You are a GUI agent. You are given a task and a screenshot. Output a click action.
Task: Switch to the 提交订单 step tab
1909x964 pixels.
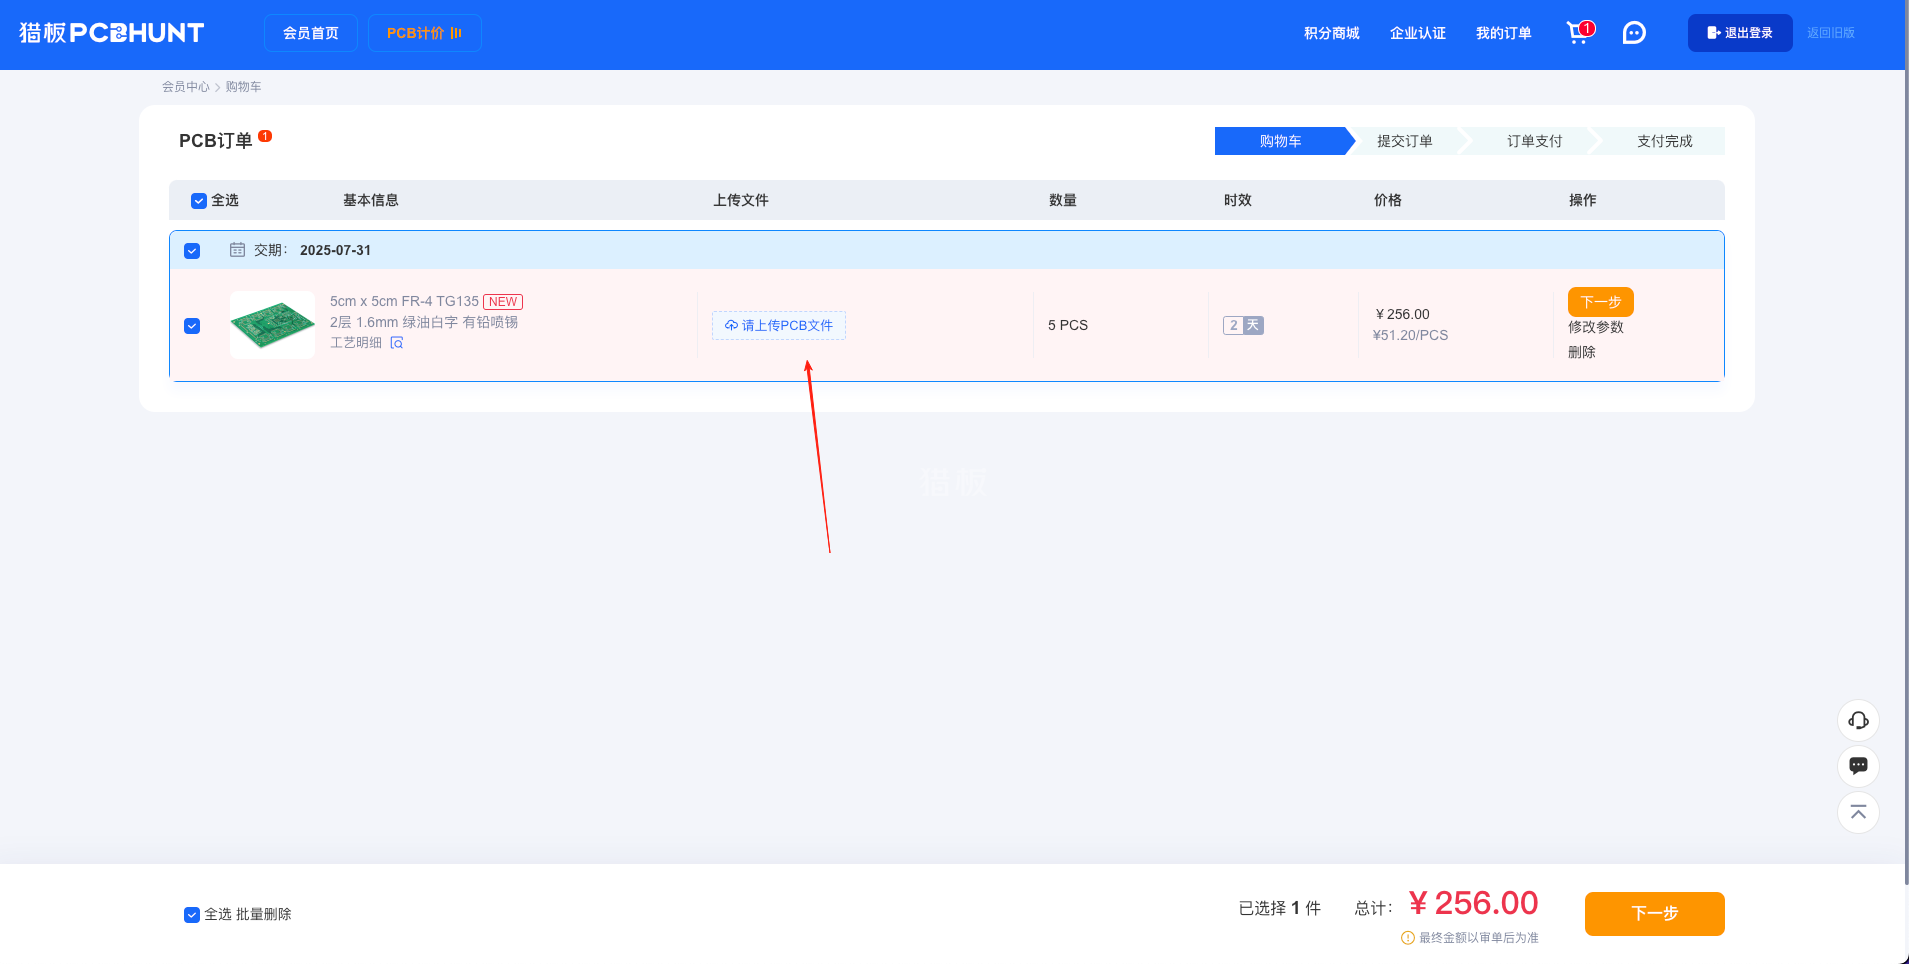coord(1404,141)
